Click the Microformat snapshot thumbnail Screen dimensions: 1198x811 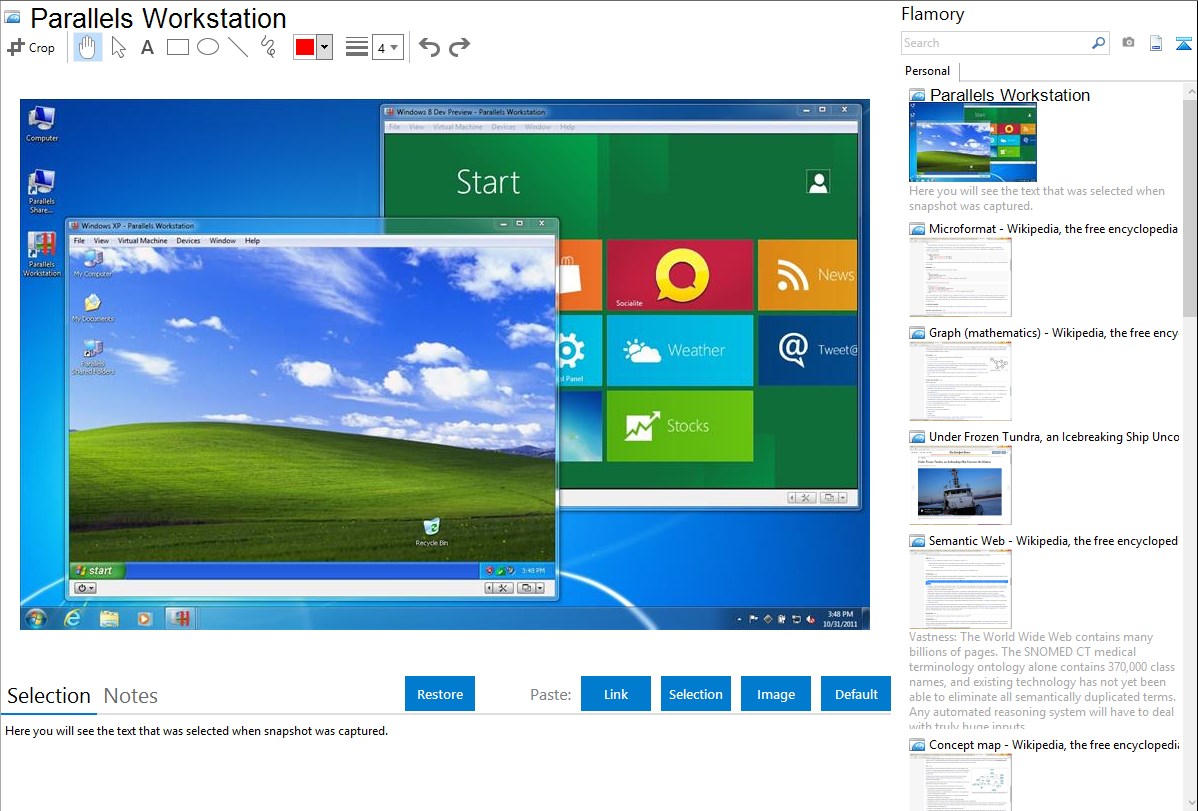[x=960, y=277]
